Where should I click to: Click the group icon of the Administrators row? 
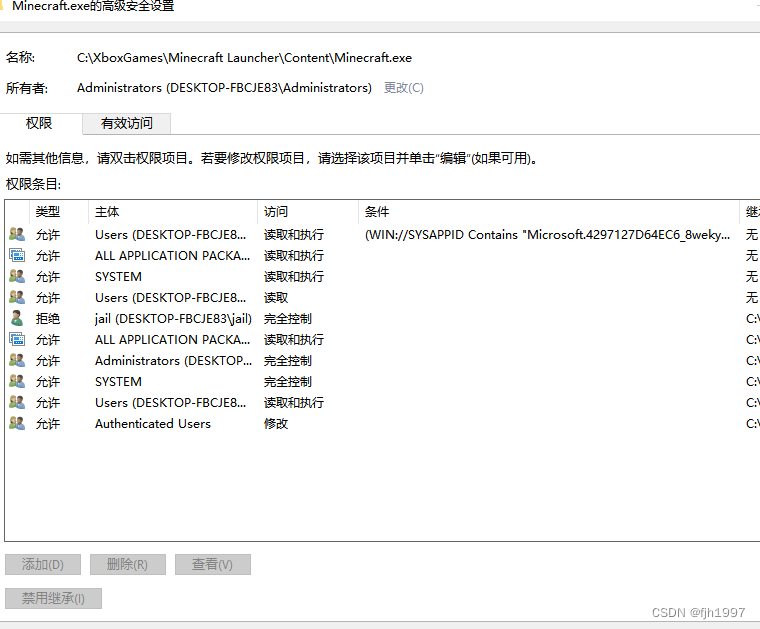pyautogui.click(x=17, y=361)
